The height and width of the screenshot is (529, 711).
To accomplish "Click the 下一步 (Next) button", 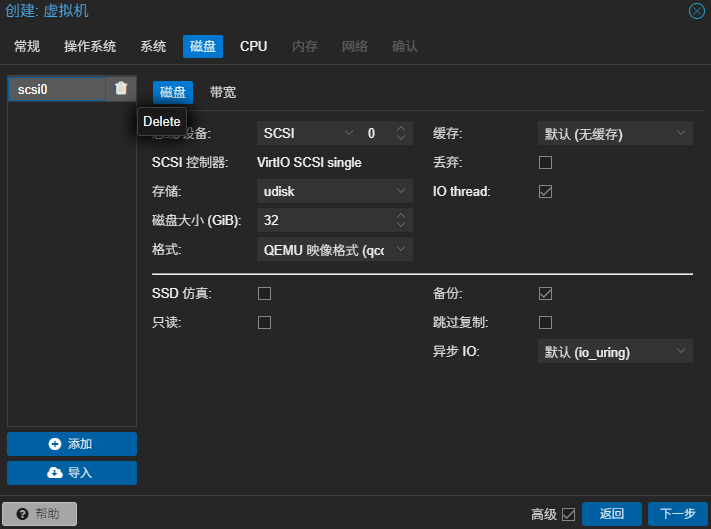I will [677, 514].
